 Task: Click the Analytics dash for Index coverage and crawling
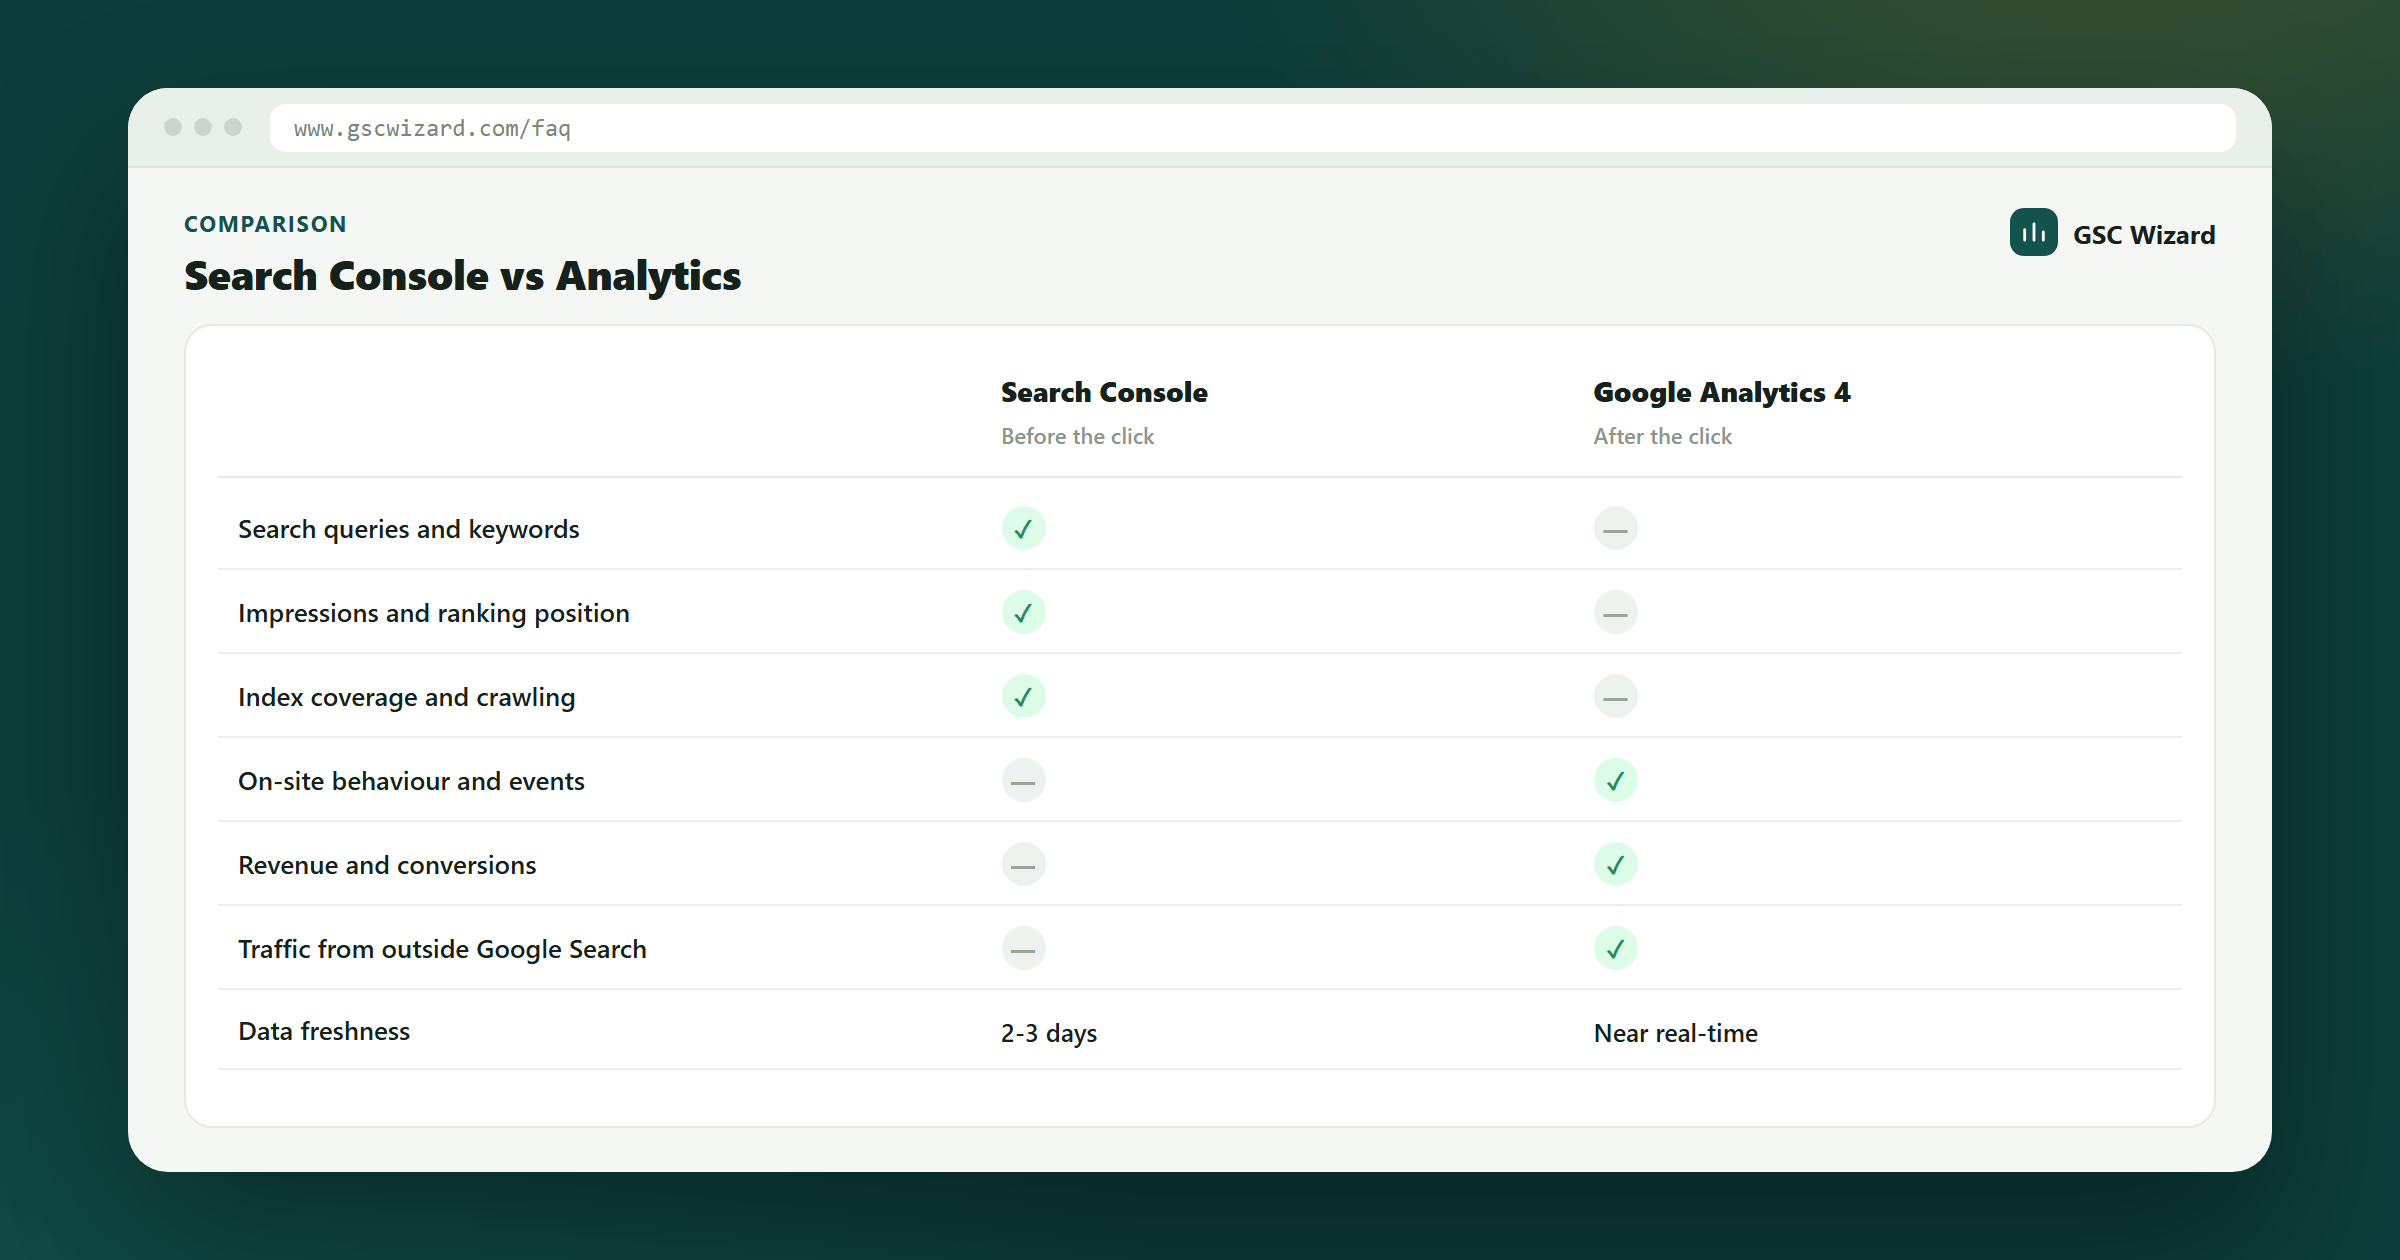tap(1615, 696)
